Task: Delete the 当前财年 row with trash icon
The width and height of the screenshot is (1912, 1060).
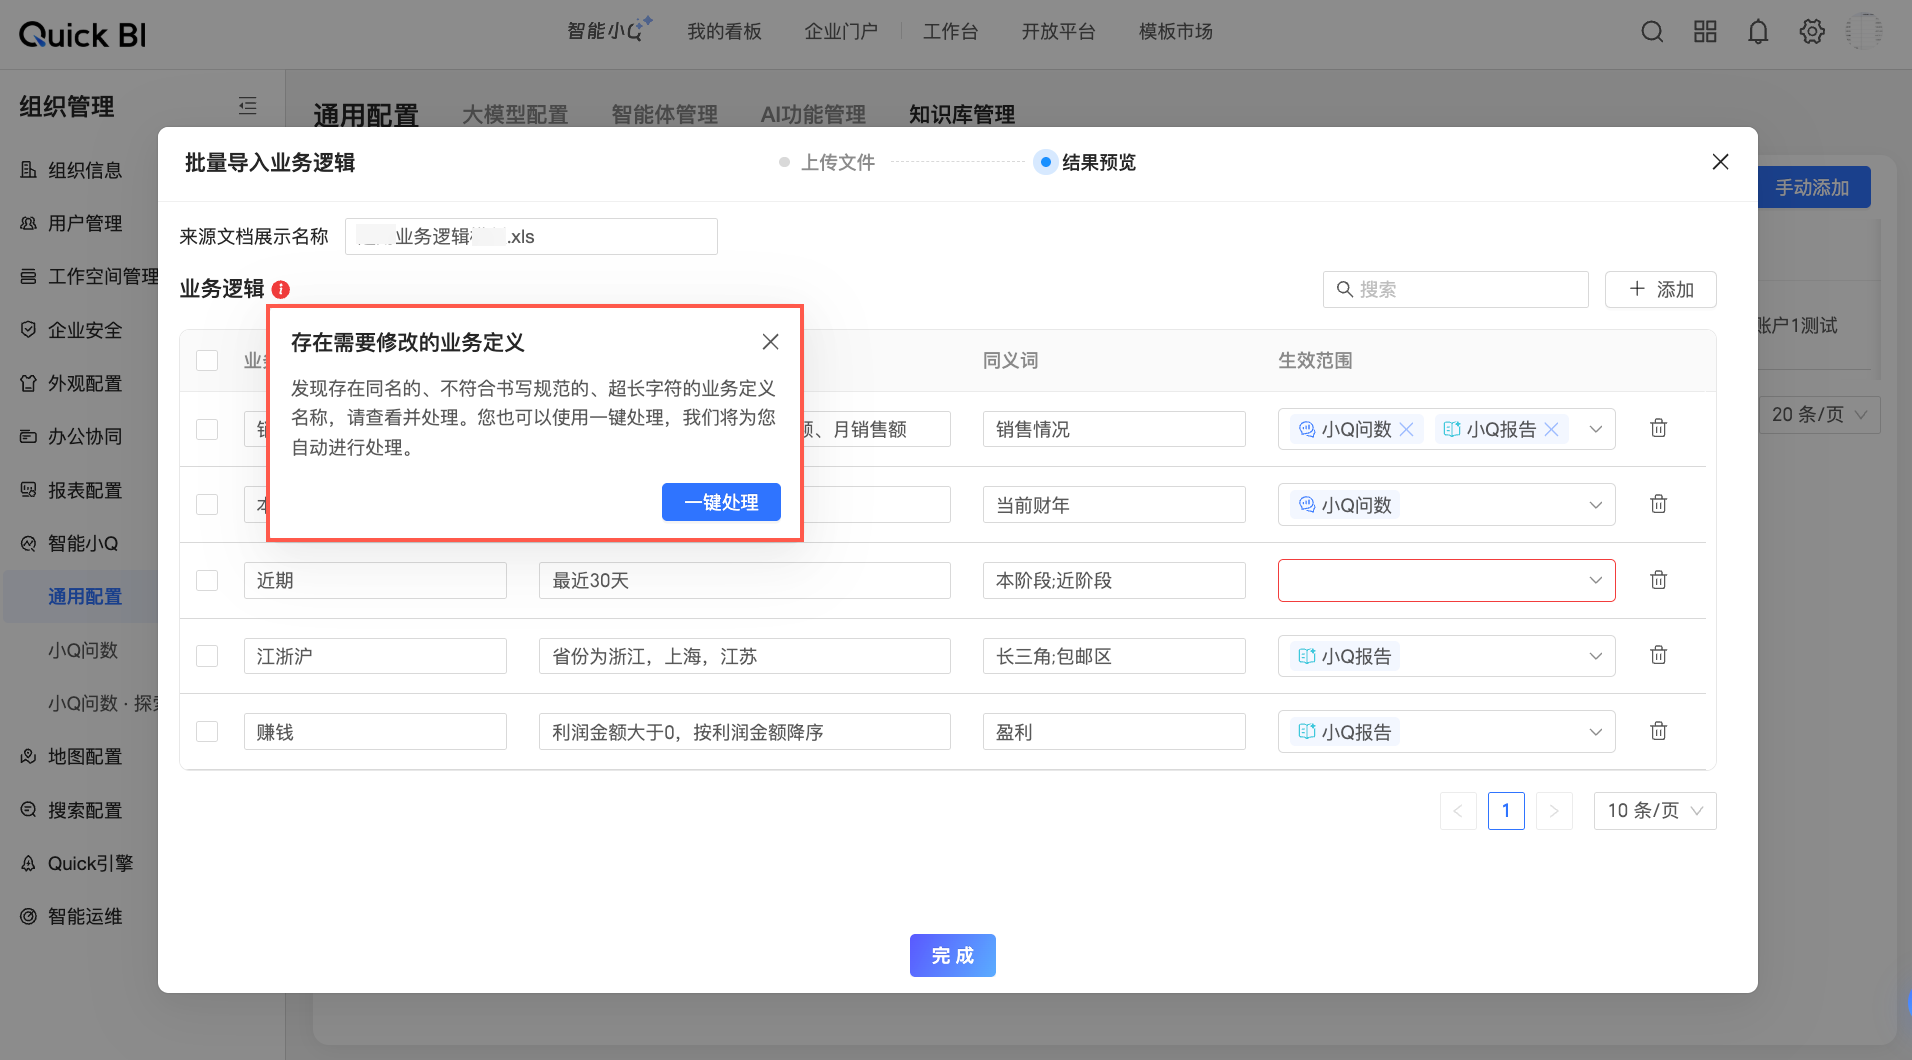Action: (1658, 504)
